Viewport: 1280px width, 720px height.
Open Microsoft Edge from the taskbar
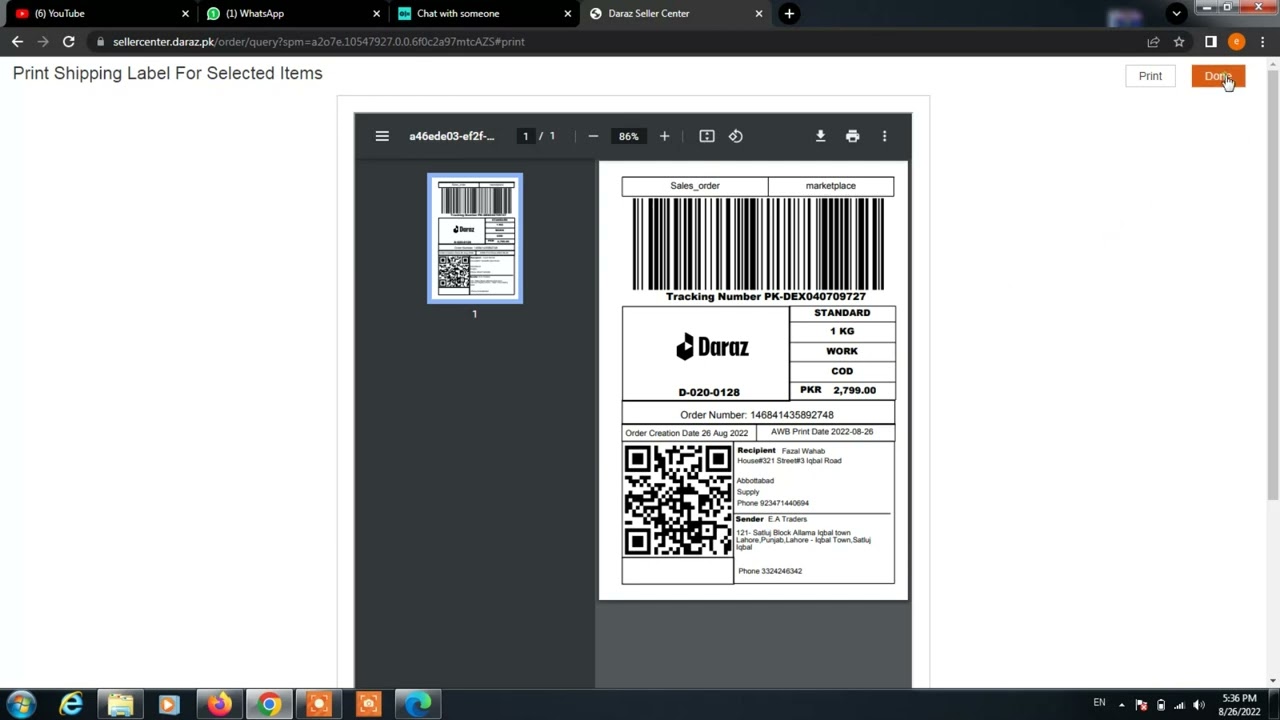tap(418, 704)
